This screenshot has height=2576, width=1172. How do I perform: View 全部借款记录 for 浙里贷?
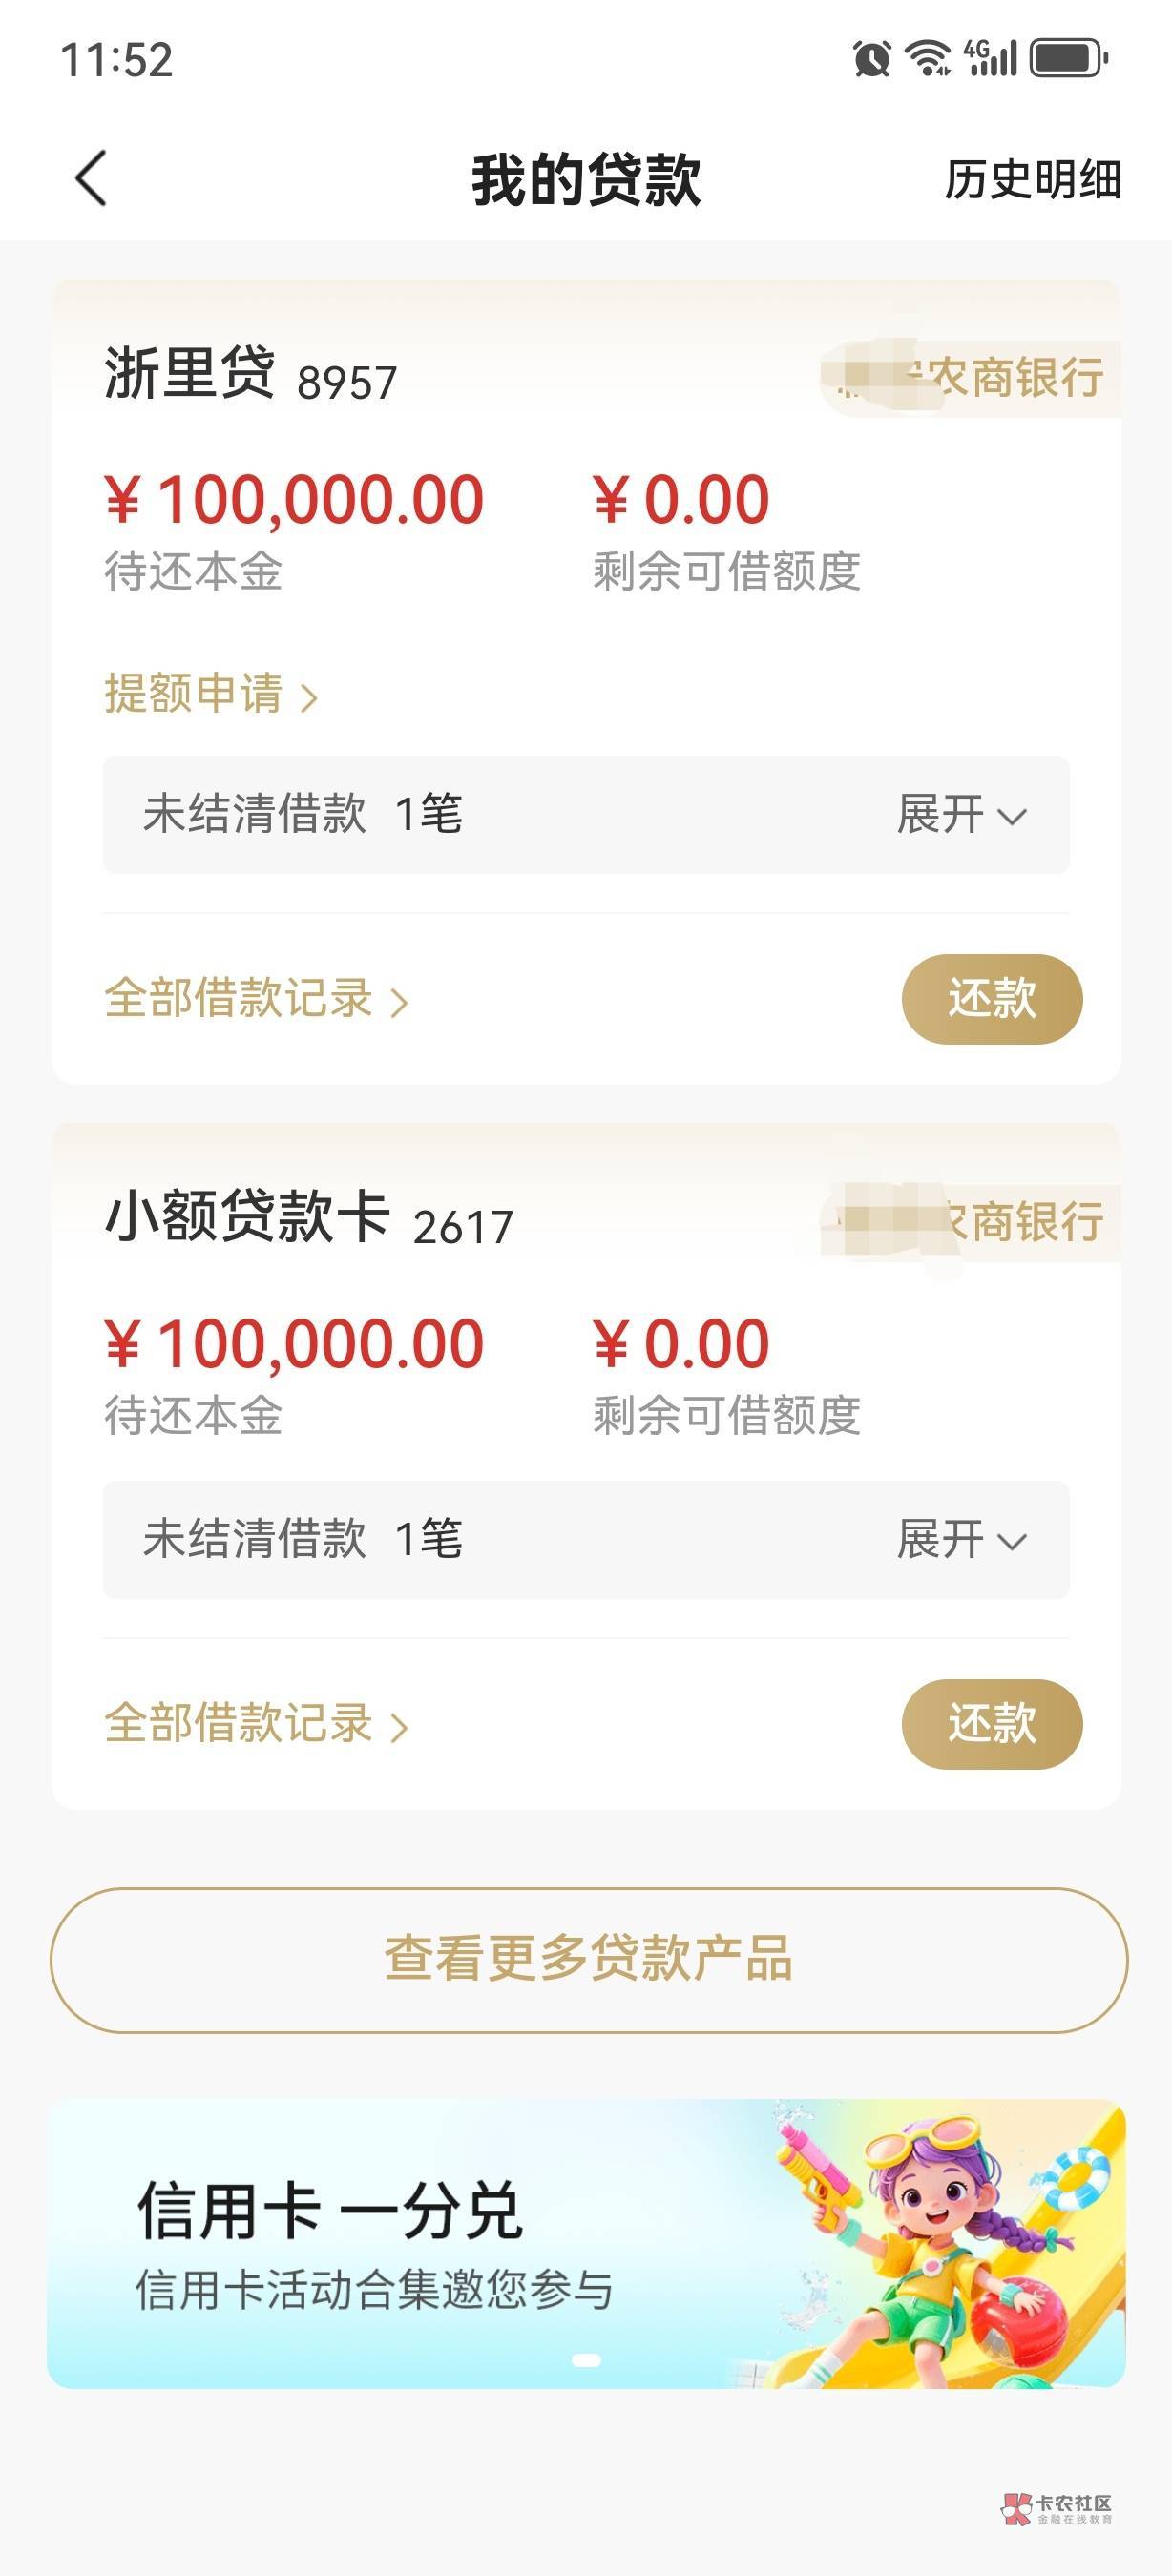256,999
